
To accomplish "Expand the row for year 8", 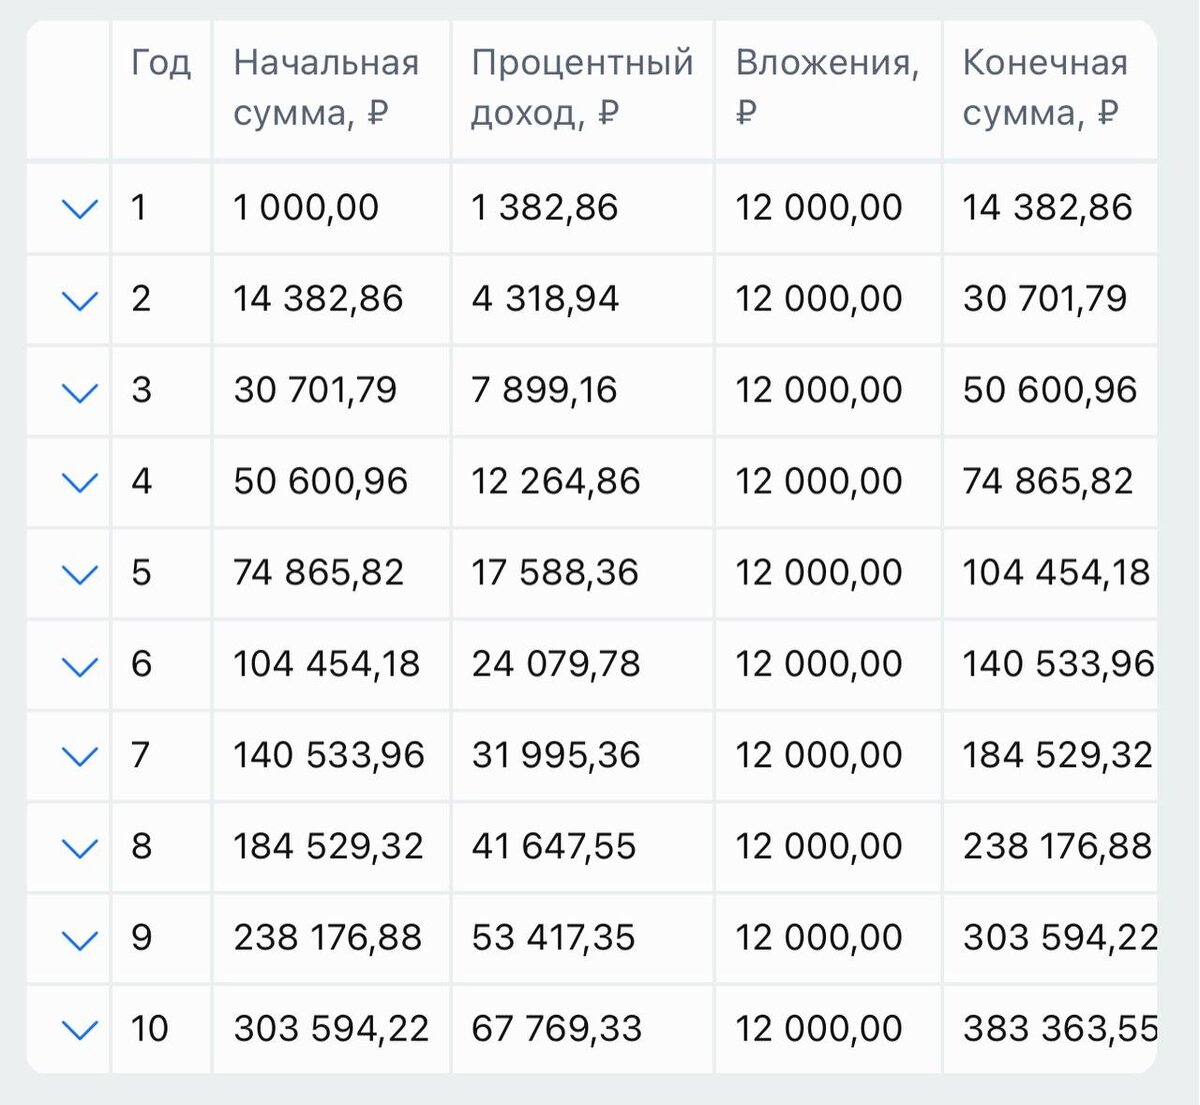I will tap(79, 846).
